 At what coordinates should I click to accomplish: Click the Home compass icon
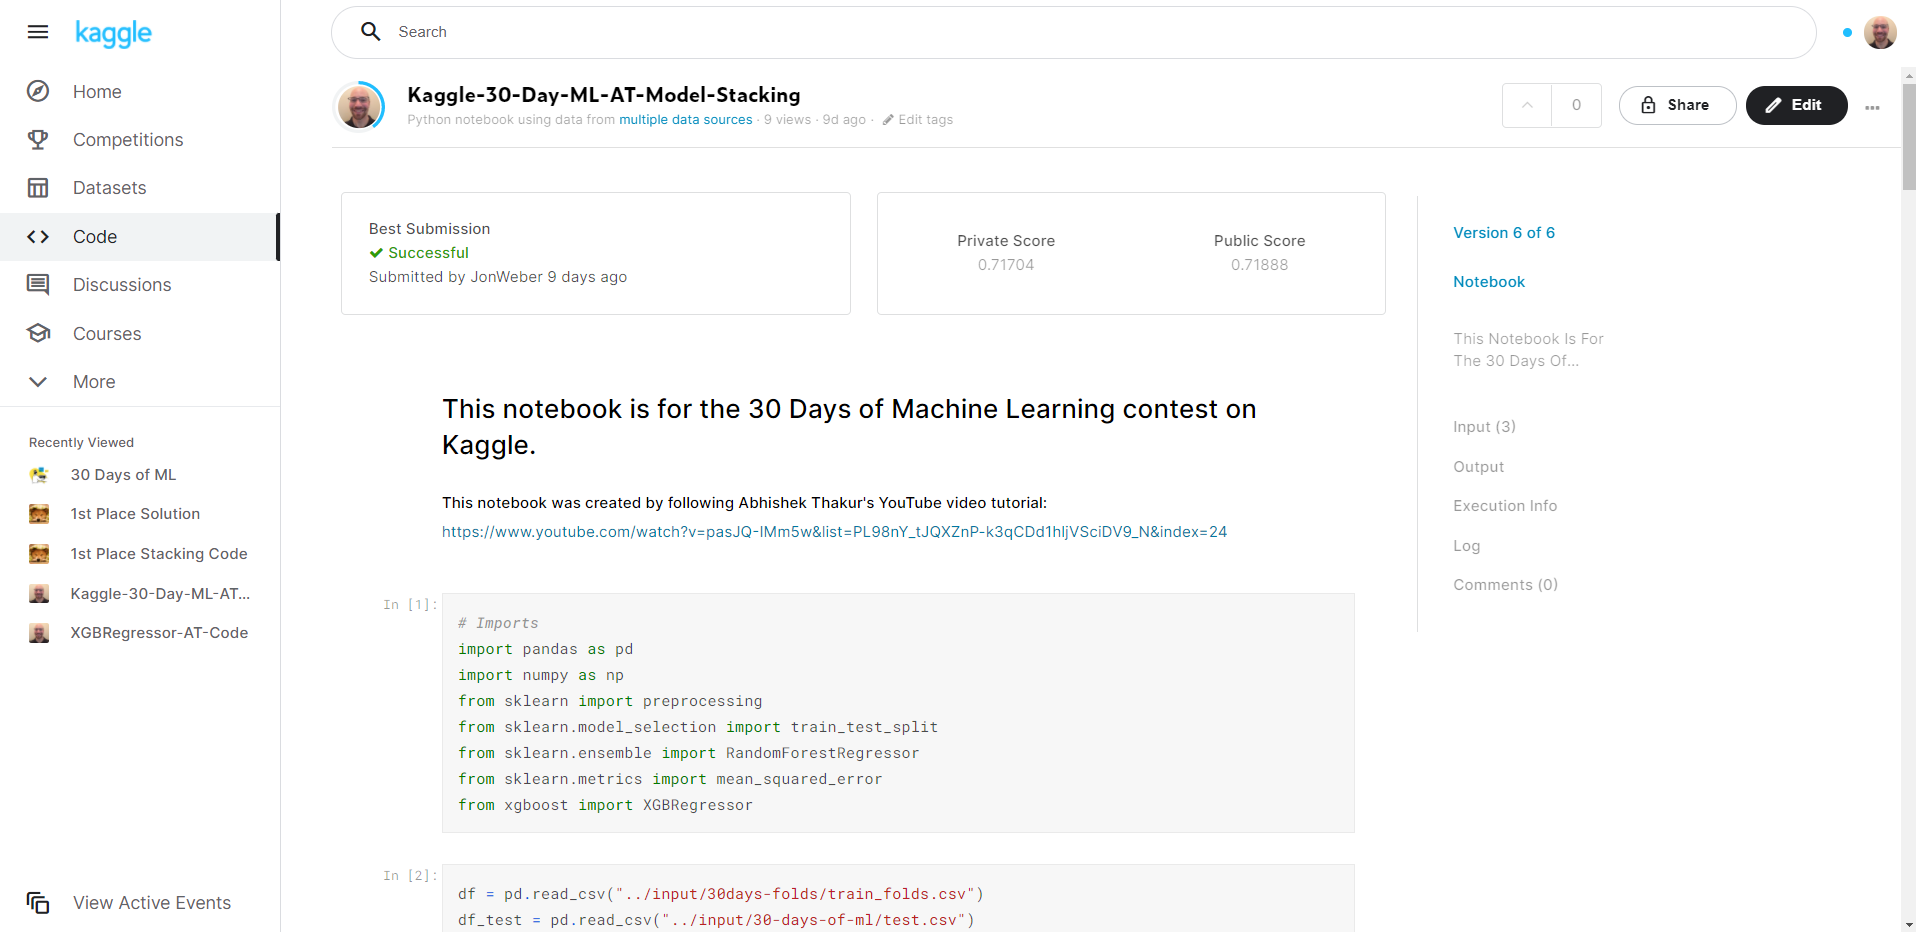tap(38, 91)
